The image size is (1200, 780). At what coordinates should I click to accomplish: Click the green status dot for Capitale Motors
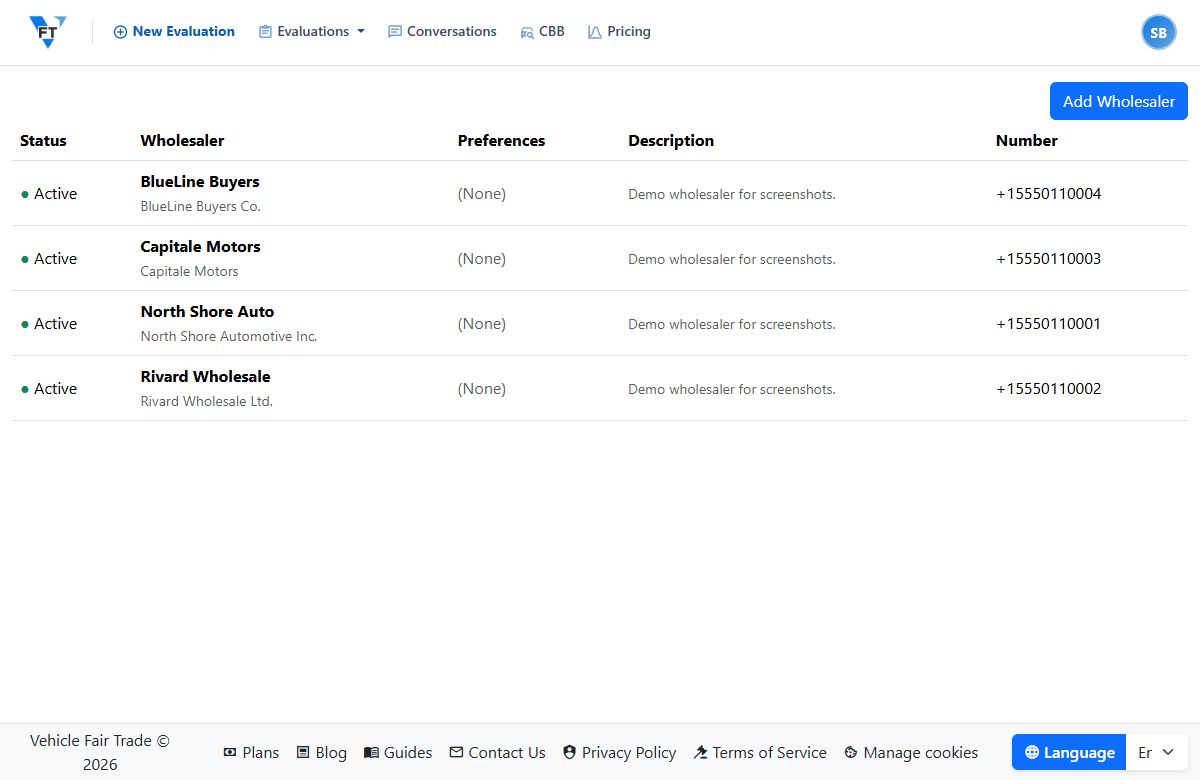click(x=25, y=259)
